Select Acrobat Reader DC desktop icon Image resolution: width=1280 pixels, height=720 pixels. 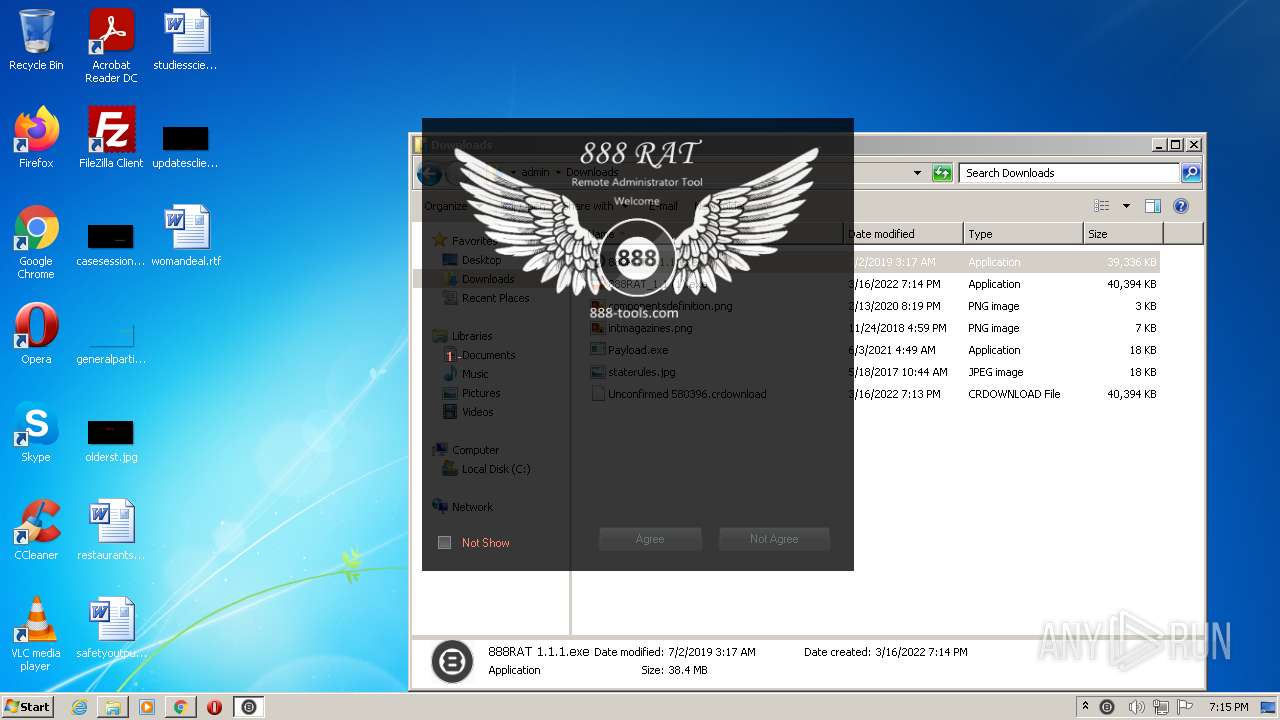click(111, 46)
